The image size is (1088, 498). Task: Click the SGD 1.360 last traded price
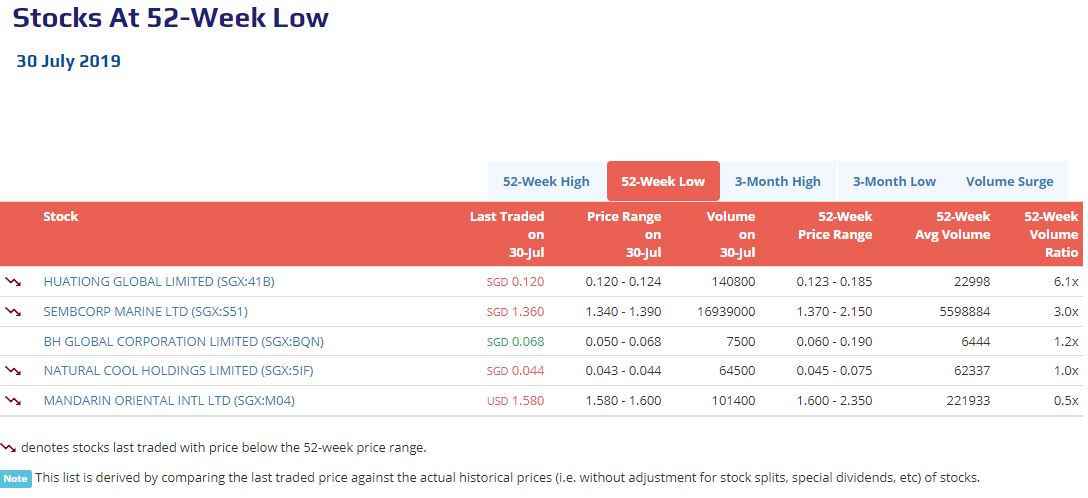pyautogui.click(x=516, y=311)
